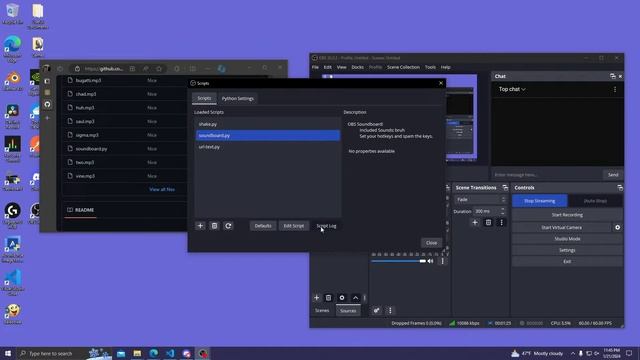Open sigma.mp3 file on GitHub page
The height and width of the screenshot is (360, 640).
click(x=87, y=135)
